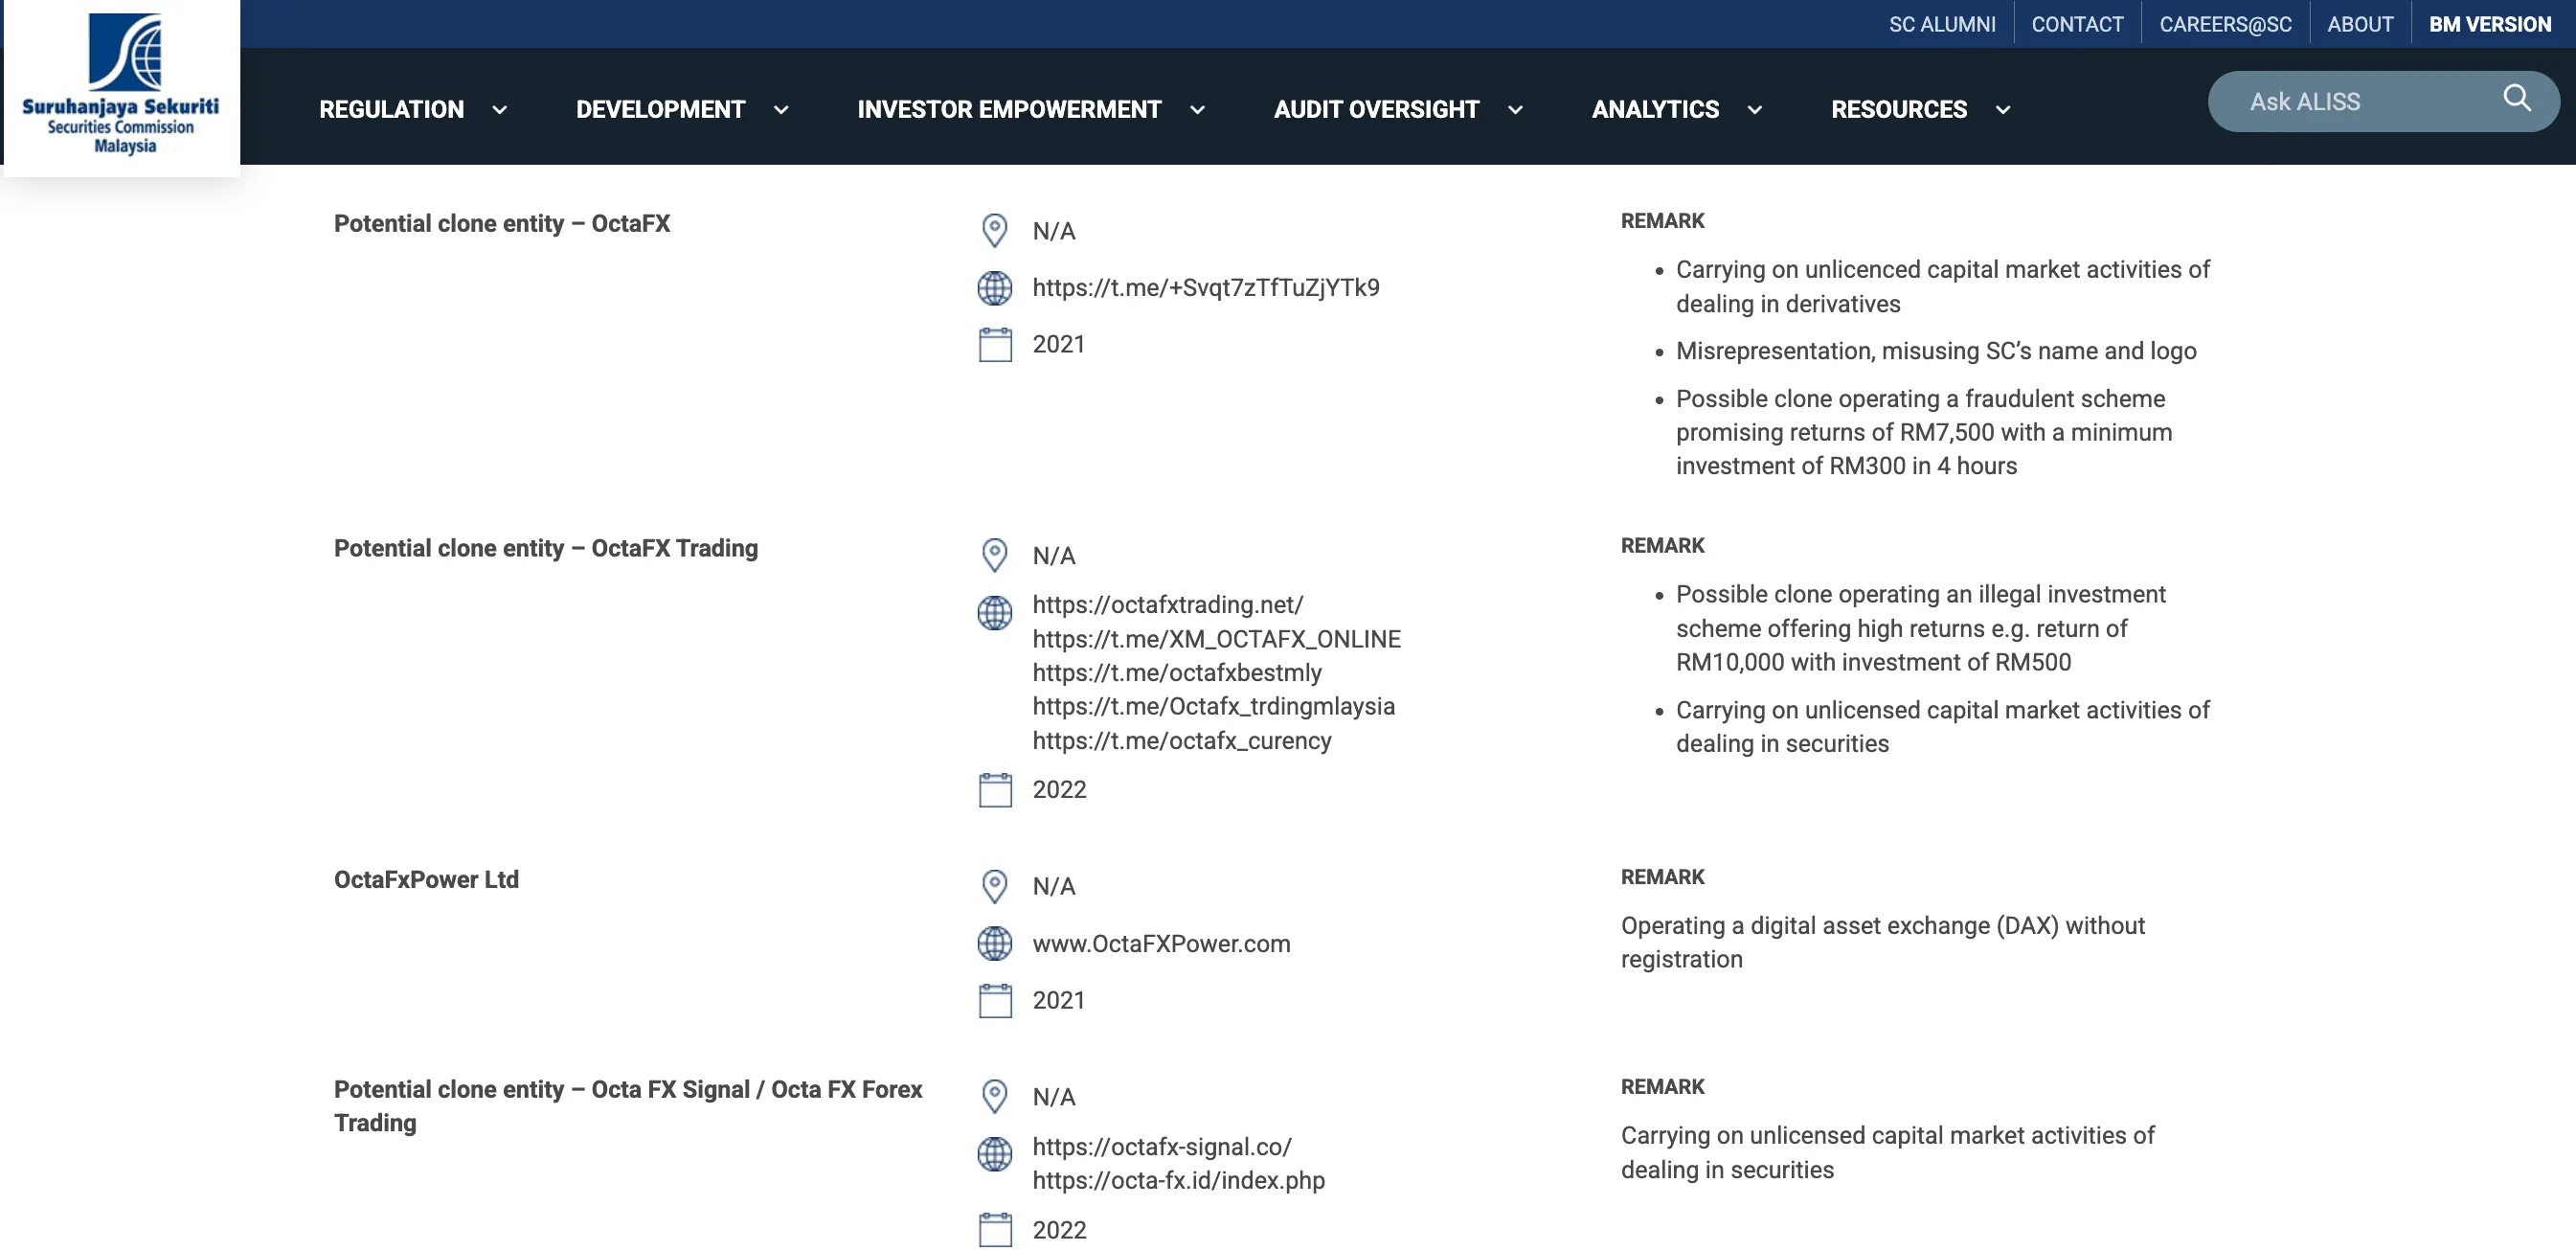Expand the Analytics menu chevron
The image size is (2576, 1251).
tap(1754, 110)
